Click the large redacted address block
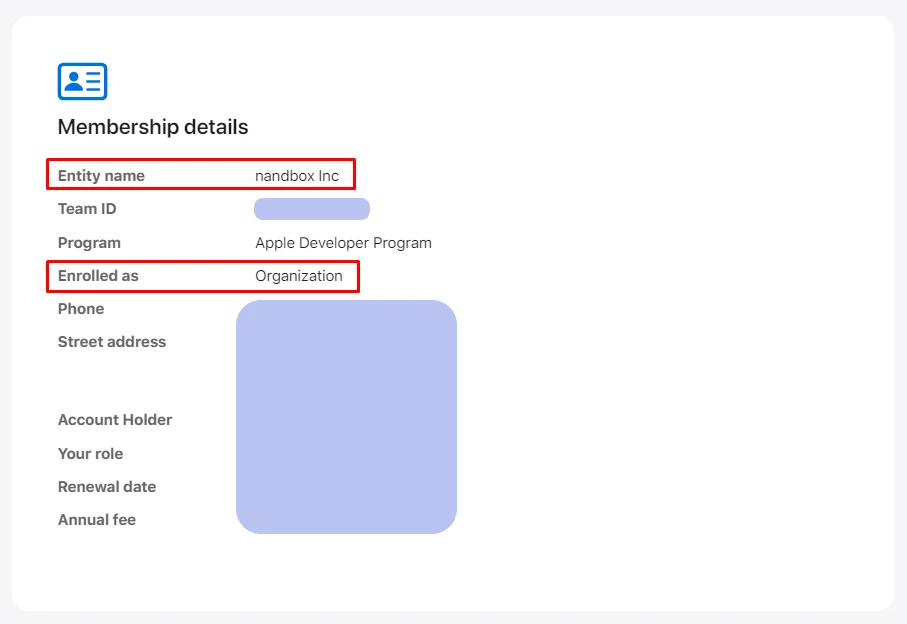This screenshot has height=624, width=907. click(x=346, y=415)
